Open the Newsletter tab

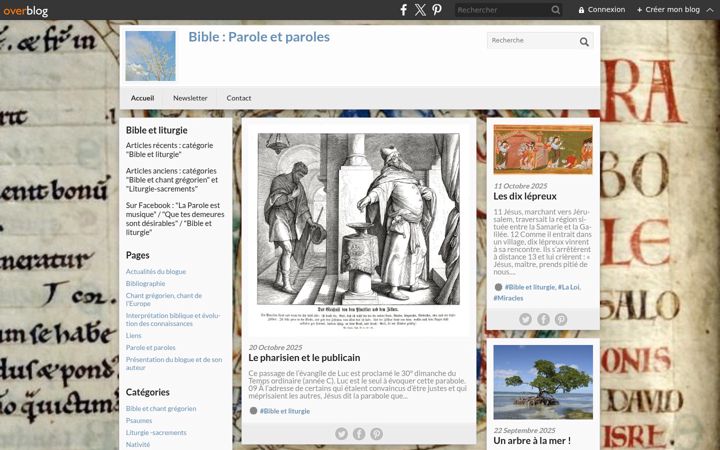[190, 98]
